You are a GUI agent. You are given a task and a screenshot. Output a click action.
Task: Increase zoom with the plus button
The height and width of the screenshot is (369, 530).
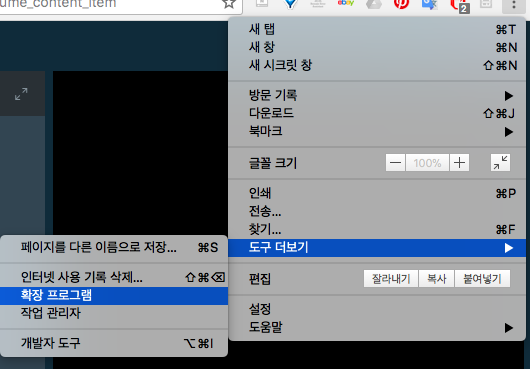459,163
